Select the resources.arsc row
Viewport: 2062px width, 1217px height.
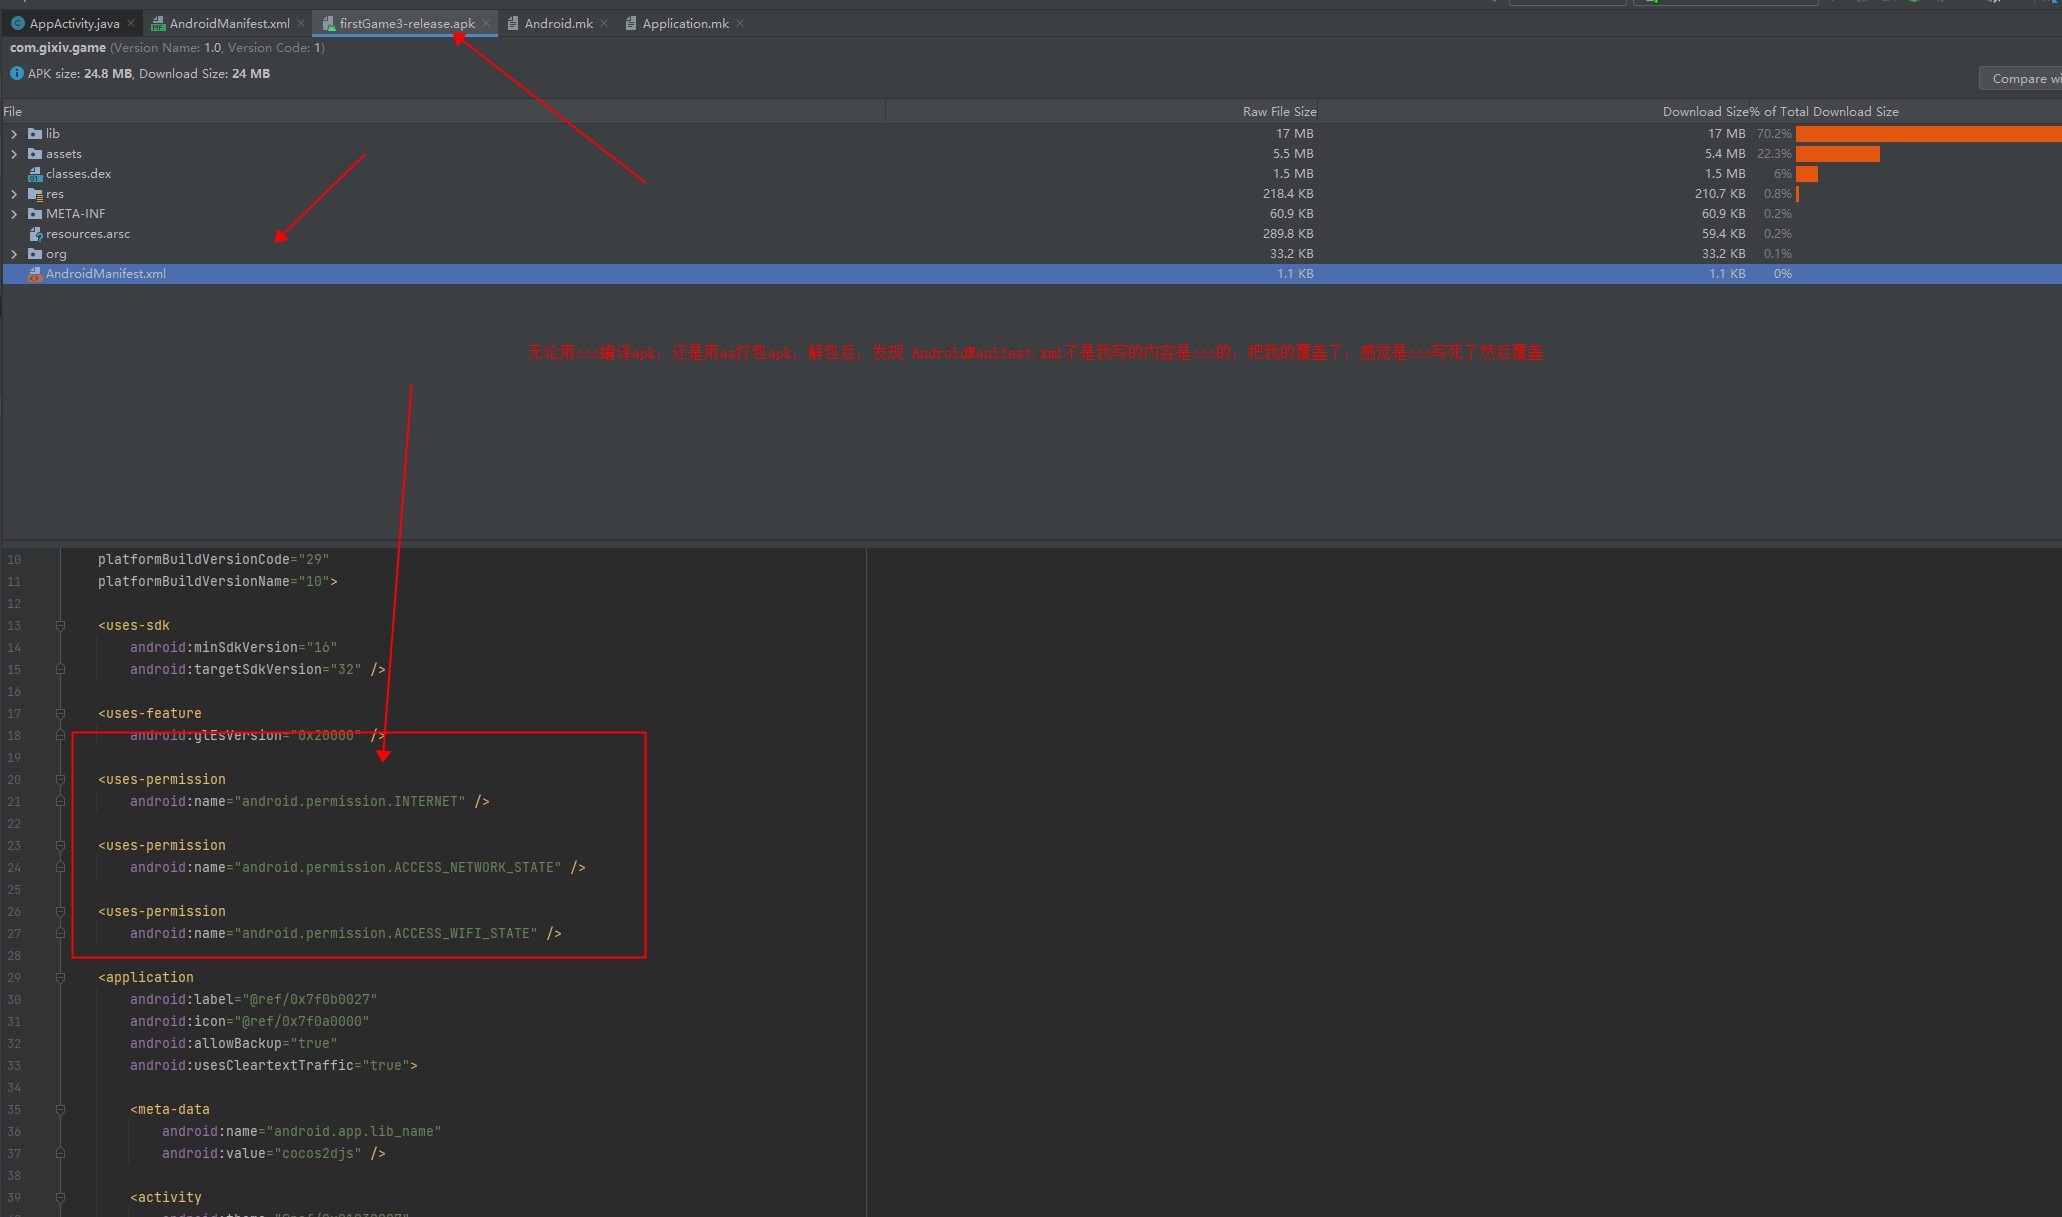pos(88,234)
